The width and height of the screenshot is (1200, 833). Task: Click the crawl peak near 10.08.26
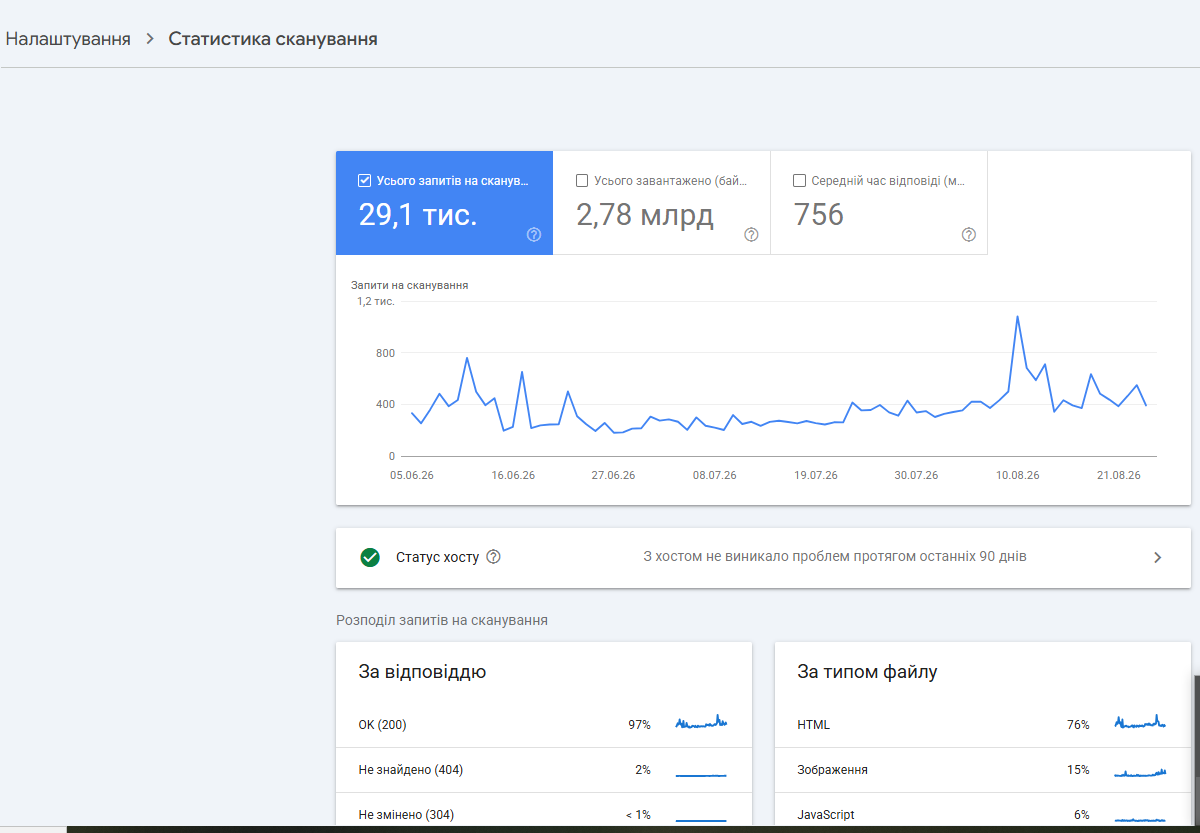(1017, 316)
